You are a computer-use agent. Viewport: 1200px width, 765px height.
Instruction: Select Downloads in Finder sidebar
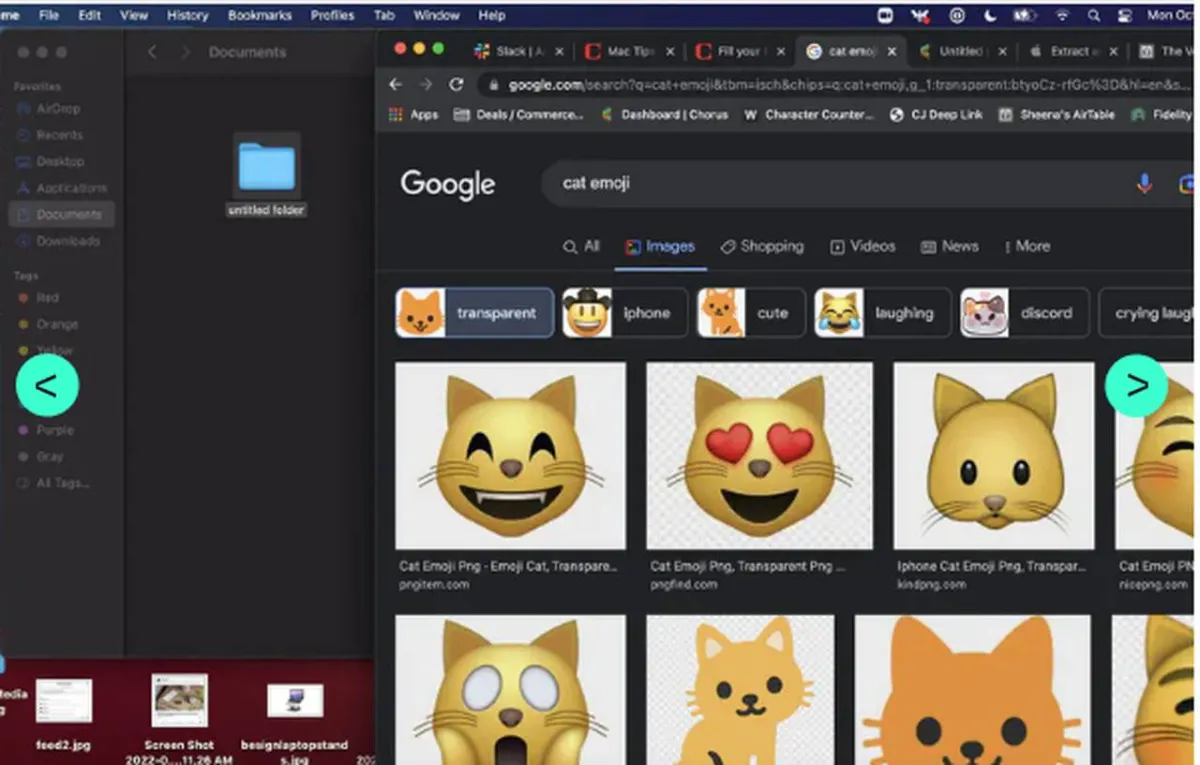tap(67, 241)
